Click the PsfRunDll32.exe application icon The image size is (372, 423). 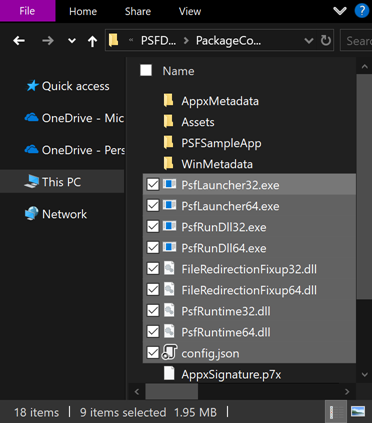pyautogui.click(x=169, y=226)
